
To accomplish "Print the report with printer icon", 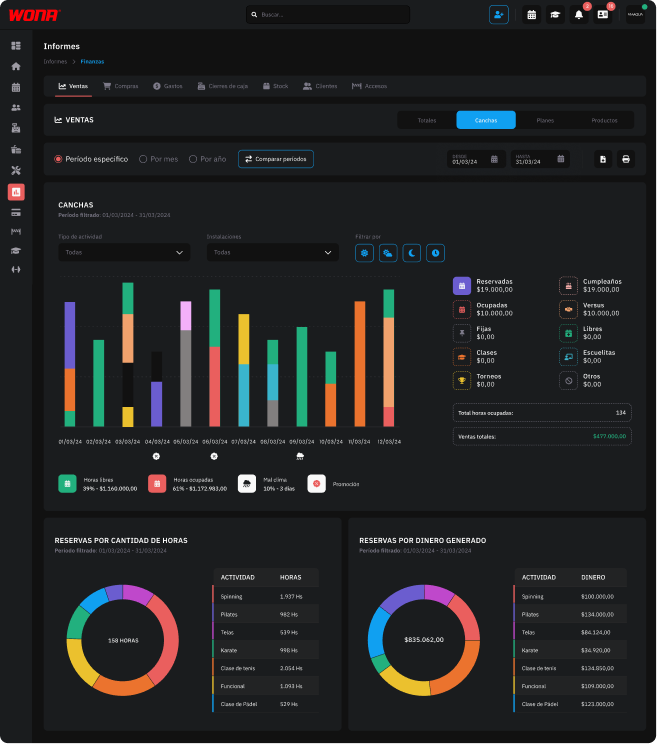I will tap(626, 159).
